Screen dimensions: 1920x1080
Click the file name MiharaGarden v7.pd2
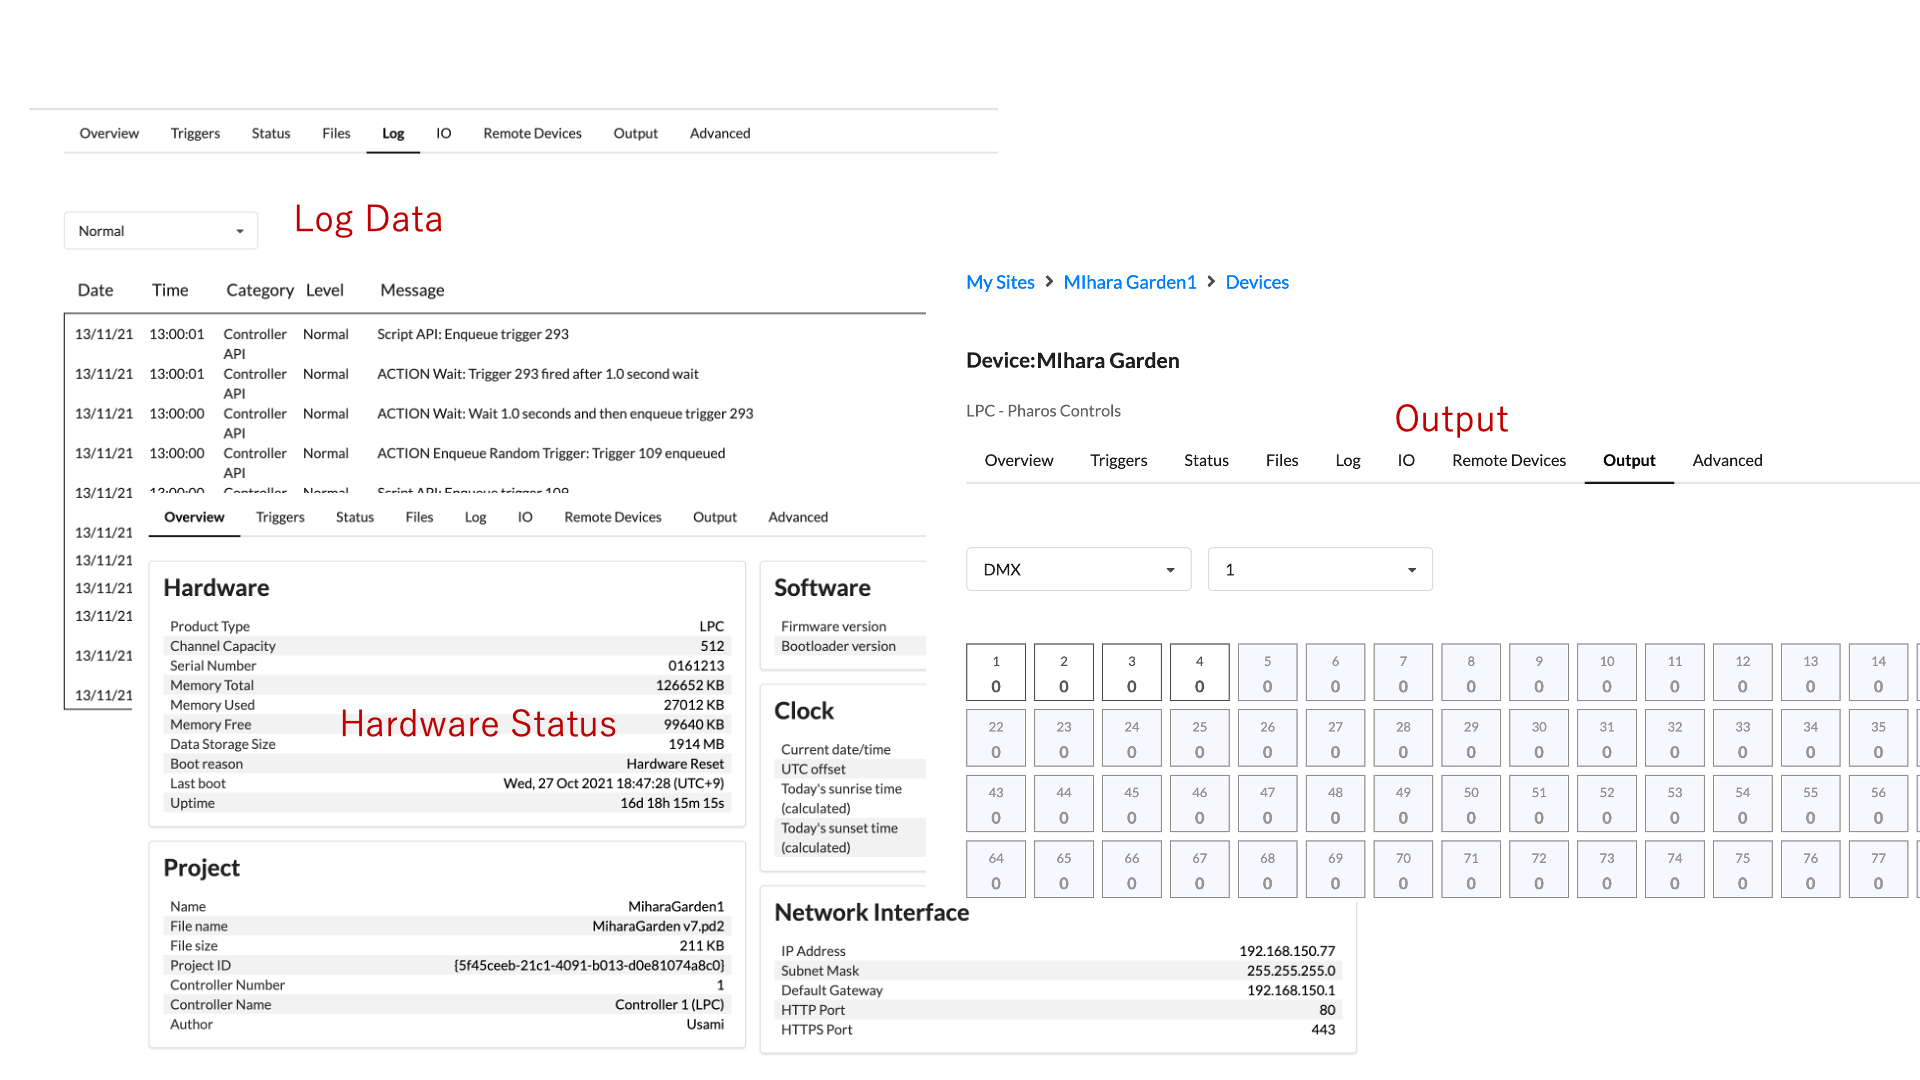pos(658,926)
